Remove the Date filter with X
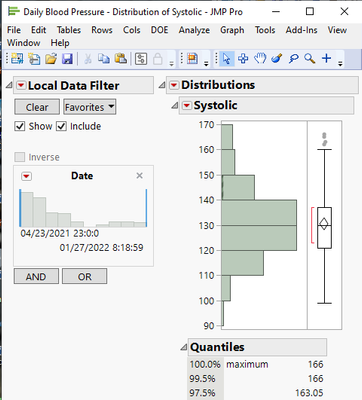 click(x=140, y=176)
